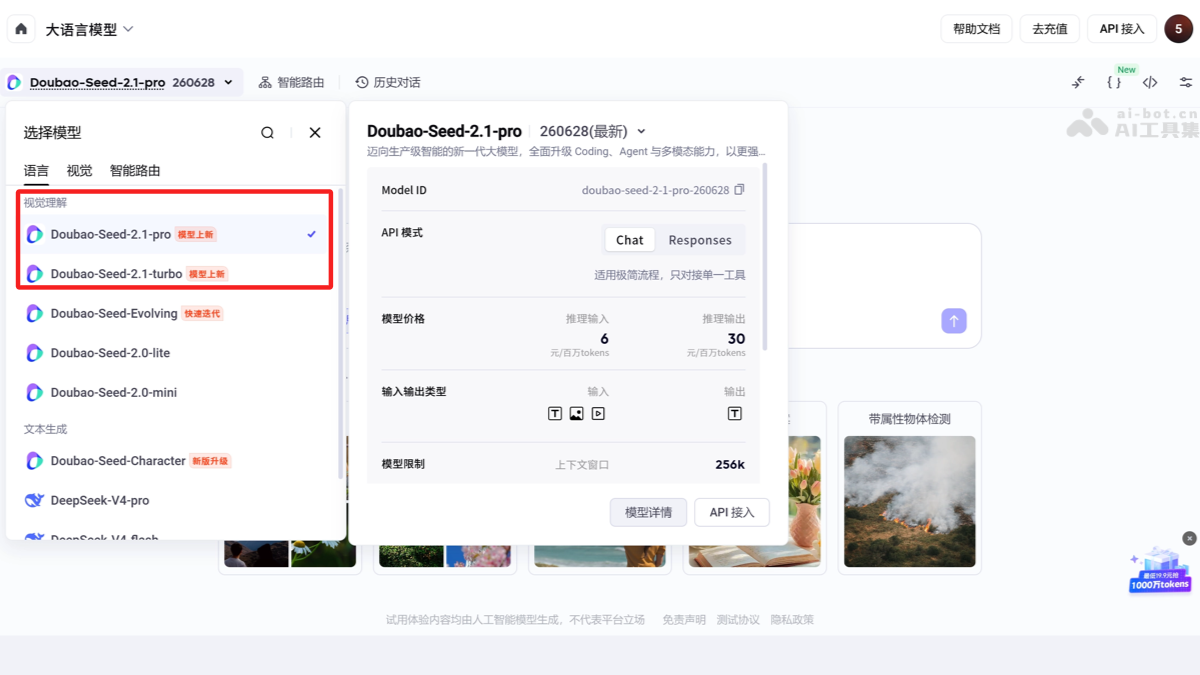
Task: Copy the Model ID with the copy icon
Action: point(739,190)
